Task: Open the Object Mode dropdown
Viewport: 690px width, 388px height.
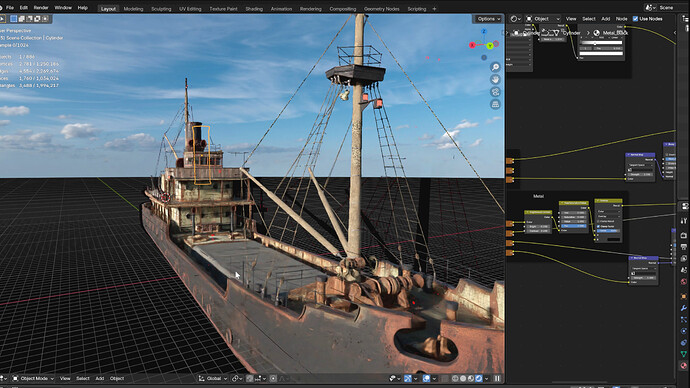Action: (33, 378)
